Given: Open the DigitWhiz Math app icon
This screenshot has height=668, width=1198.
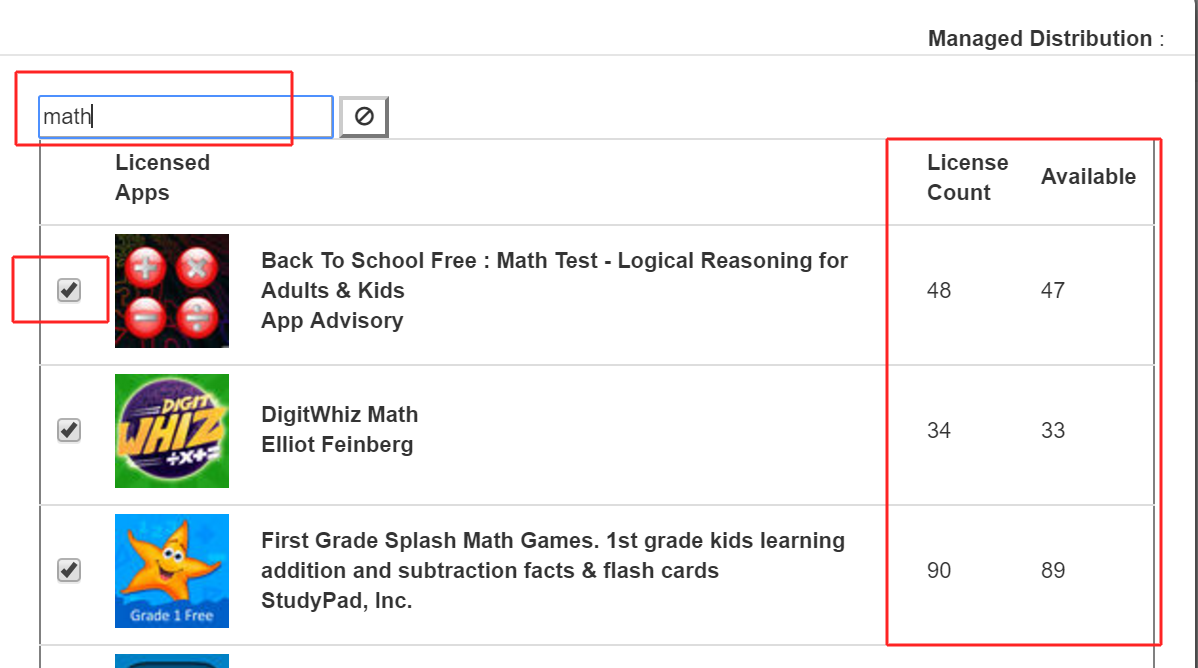Looking at the screenshot, I should coord(172,431).
